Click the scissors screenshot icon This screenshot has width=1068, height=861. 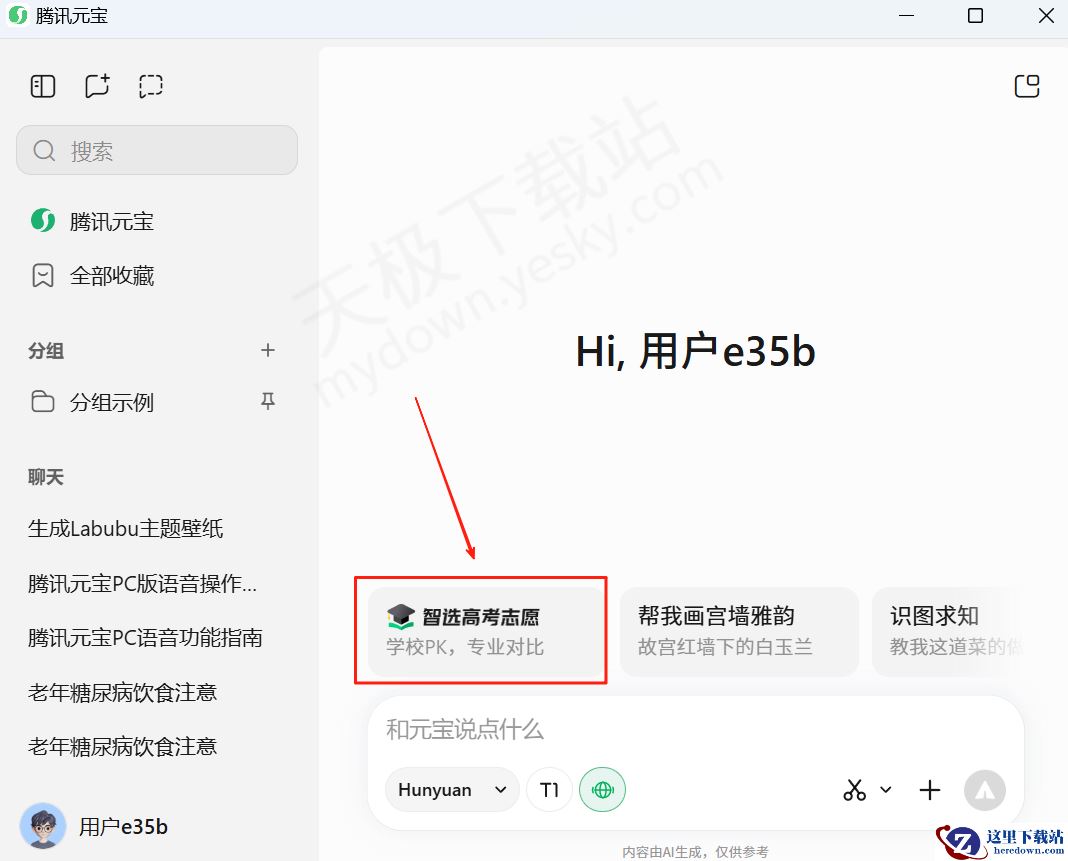tap(854, 789)
